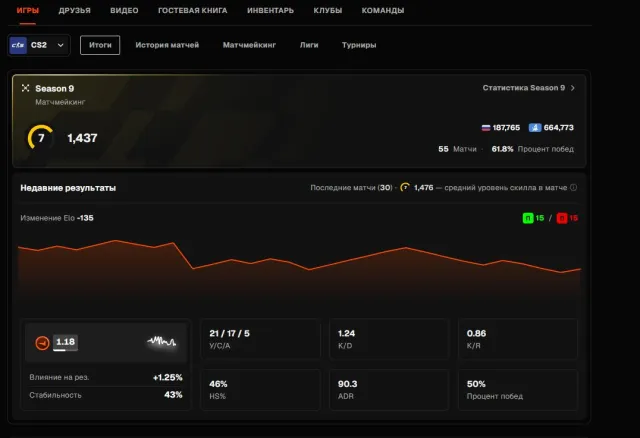Click the 664,773 region rank value
This screenshot has height=438, width=640.
tap(558, 128)
